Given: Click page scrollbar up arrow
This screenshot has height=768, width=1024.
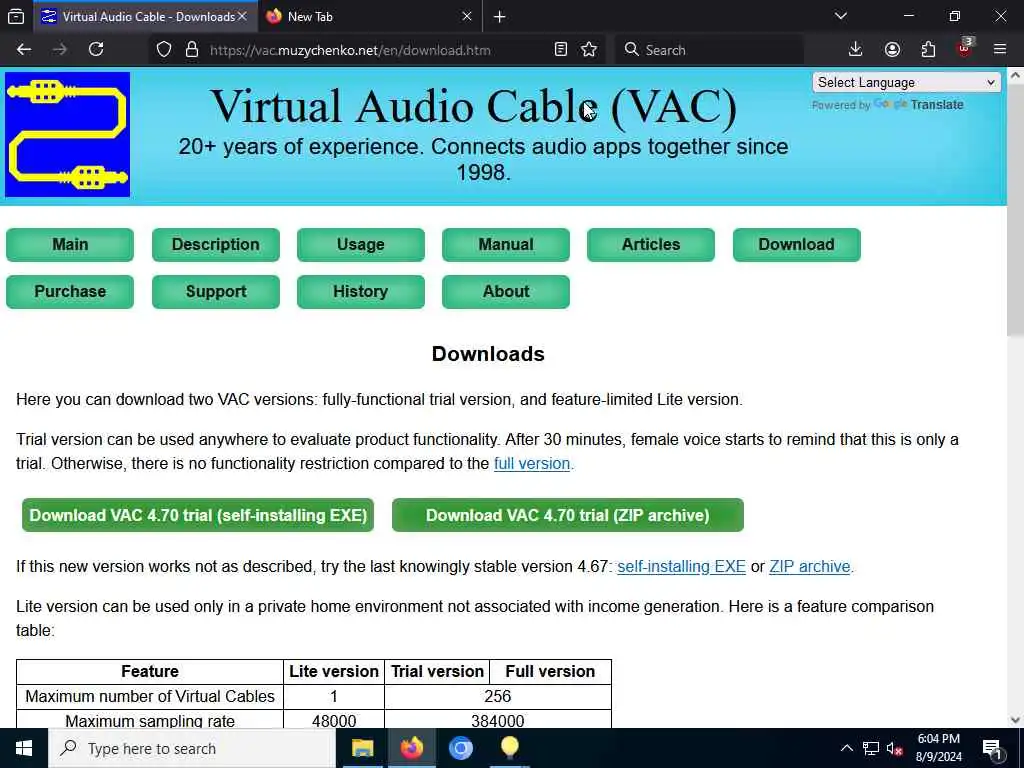Looking at the screenshot, I should pyautogui.click(x=1016, y=76).
